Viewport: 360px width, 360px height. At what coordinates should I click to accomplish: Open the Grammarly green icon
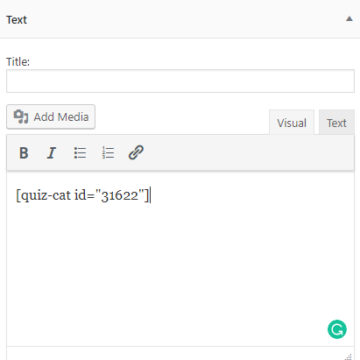click(x=337, y=330)
